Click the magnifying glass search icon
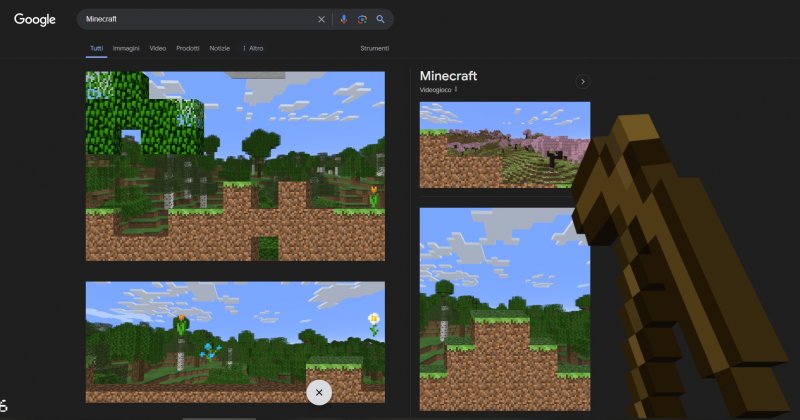This screenshot has width=800, height=420. (381, 19)
